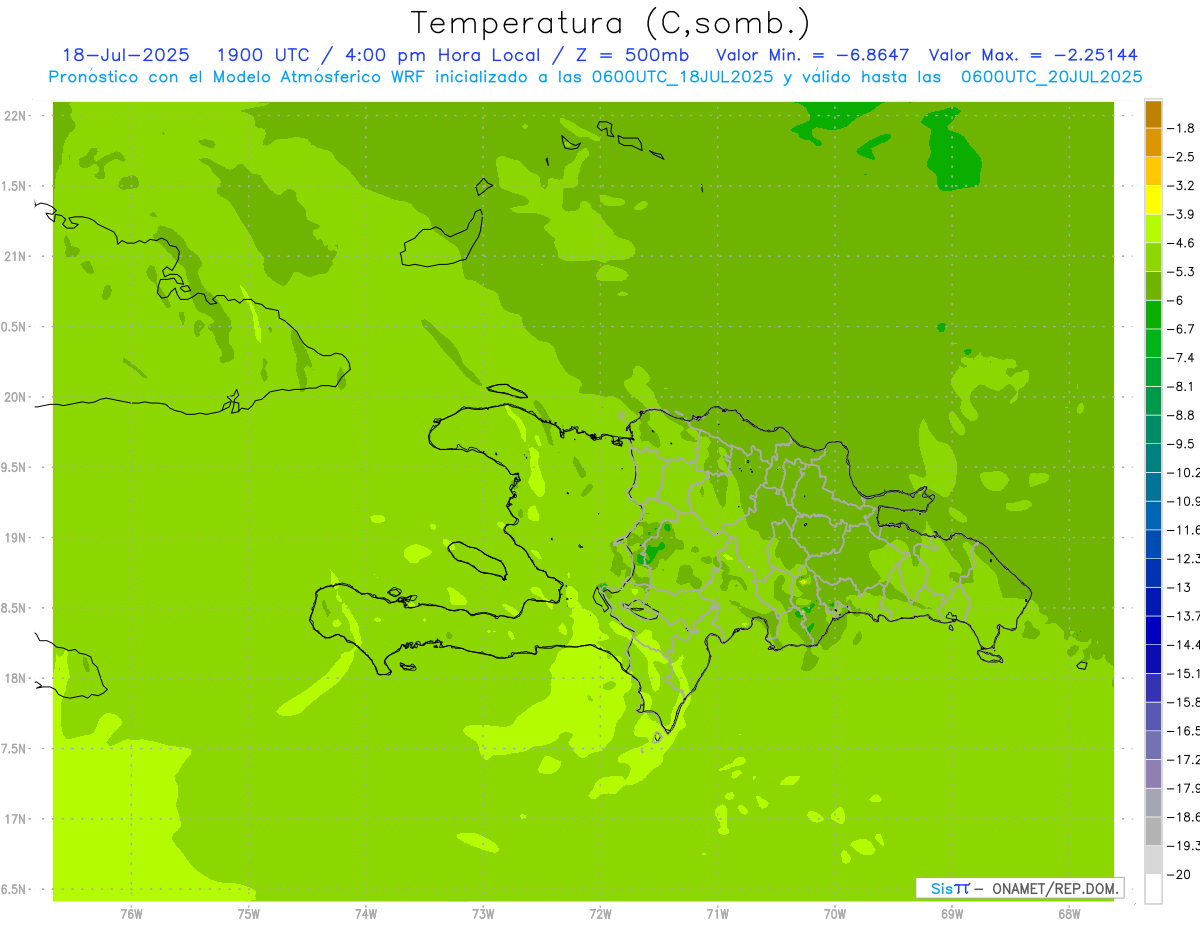Viewport: 1200px width, 927px height.
Task: Click the 68W longitude label
Action: (1069, 913)
